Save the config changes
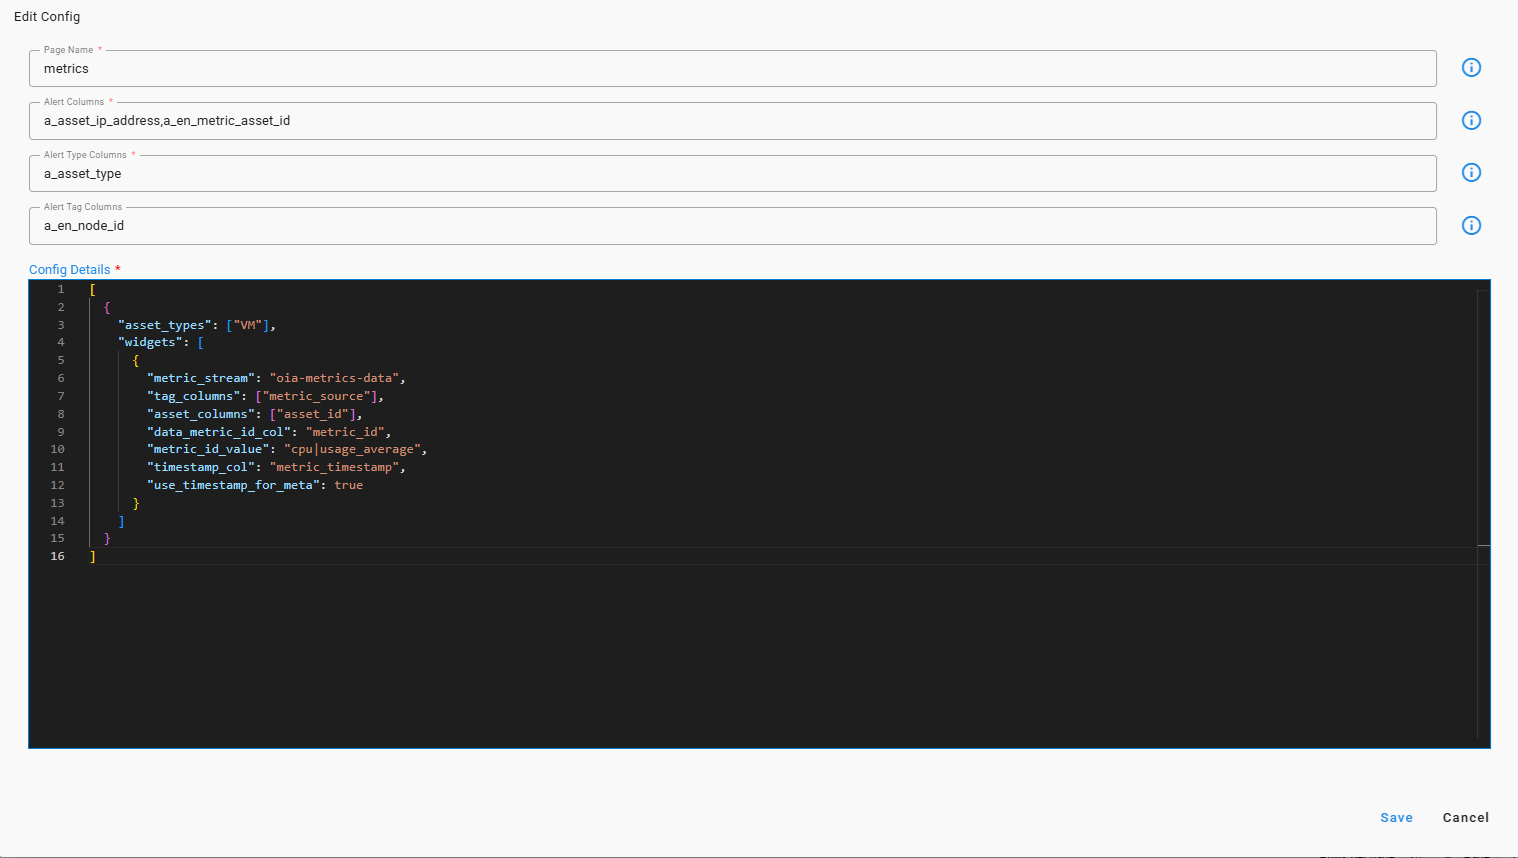Viewport: 1518px width, 858px height. coord(1396,818)
